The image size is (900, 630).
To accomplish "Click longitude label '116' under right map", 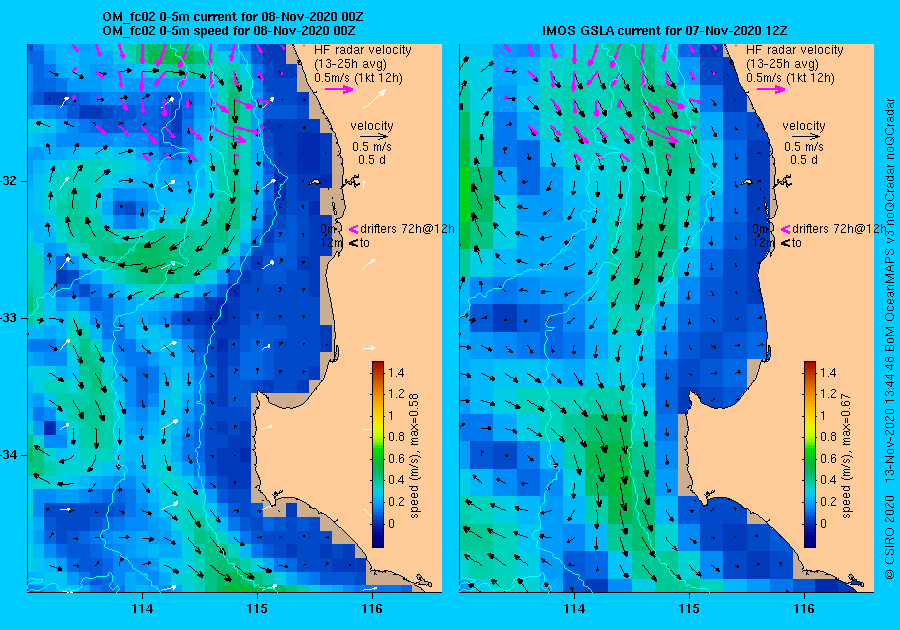I will point(804,609).
